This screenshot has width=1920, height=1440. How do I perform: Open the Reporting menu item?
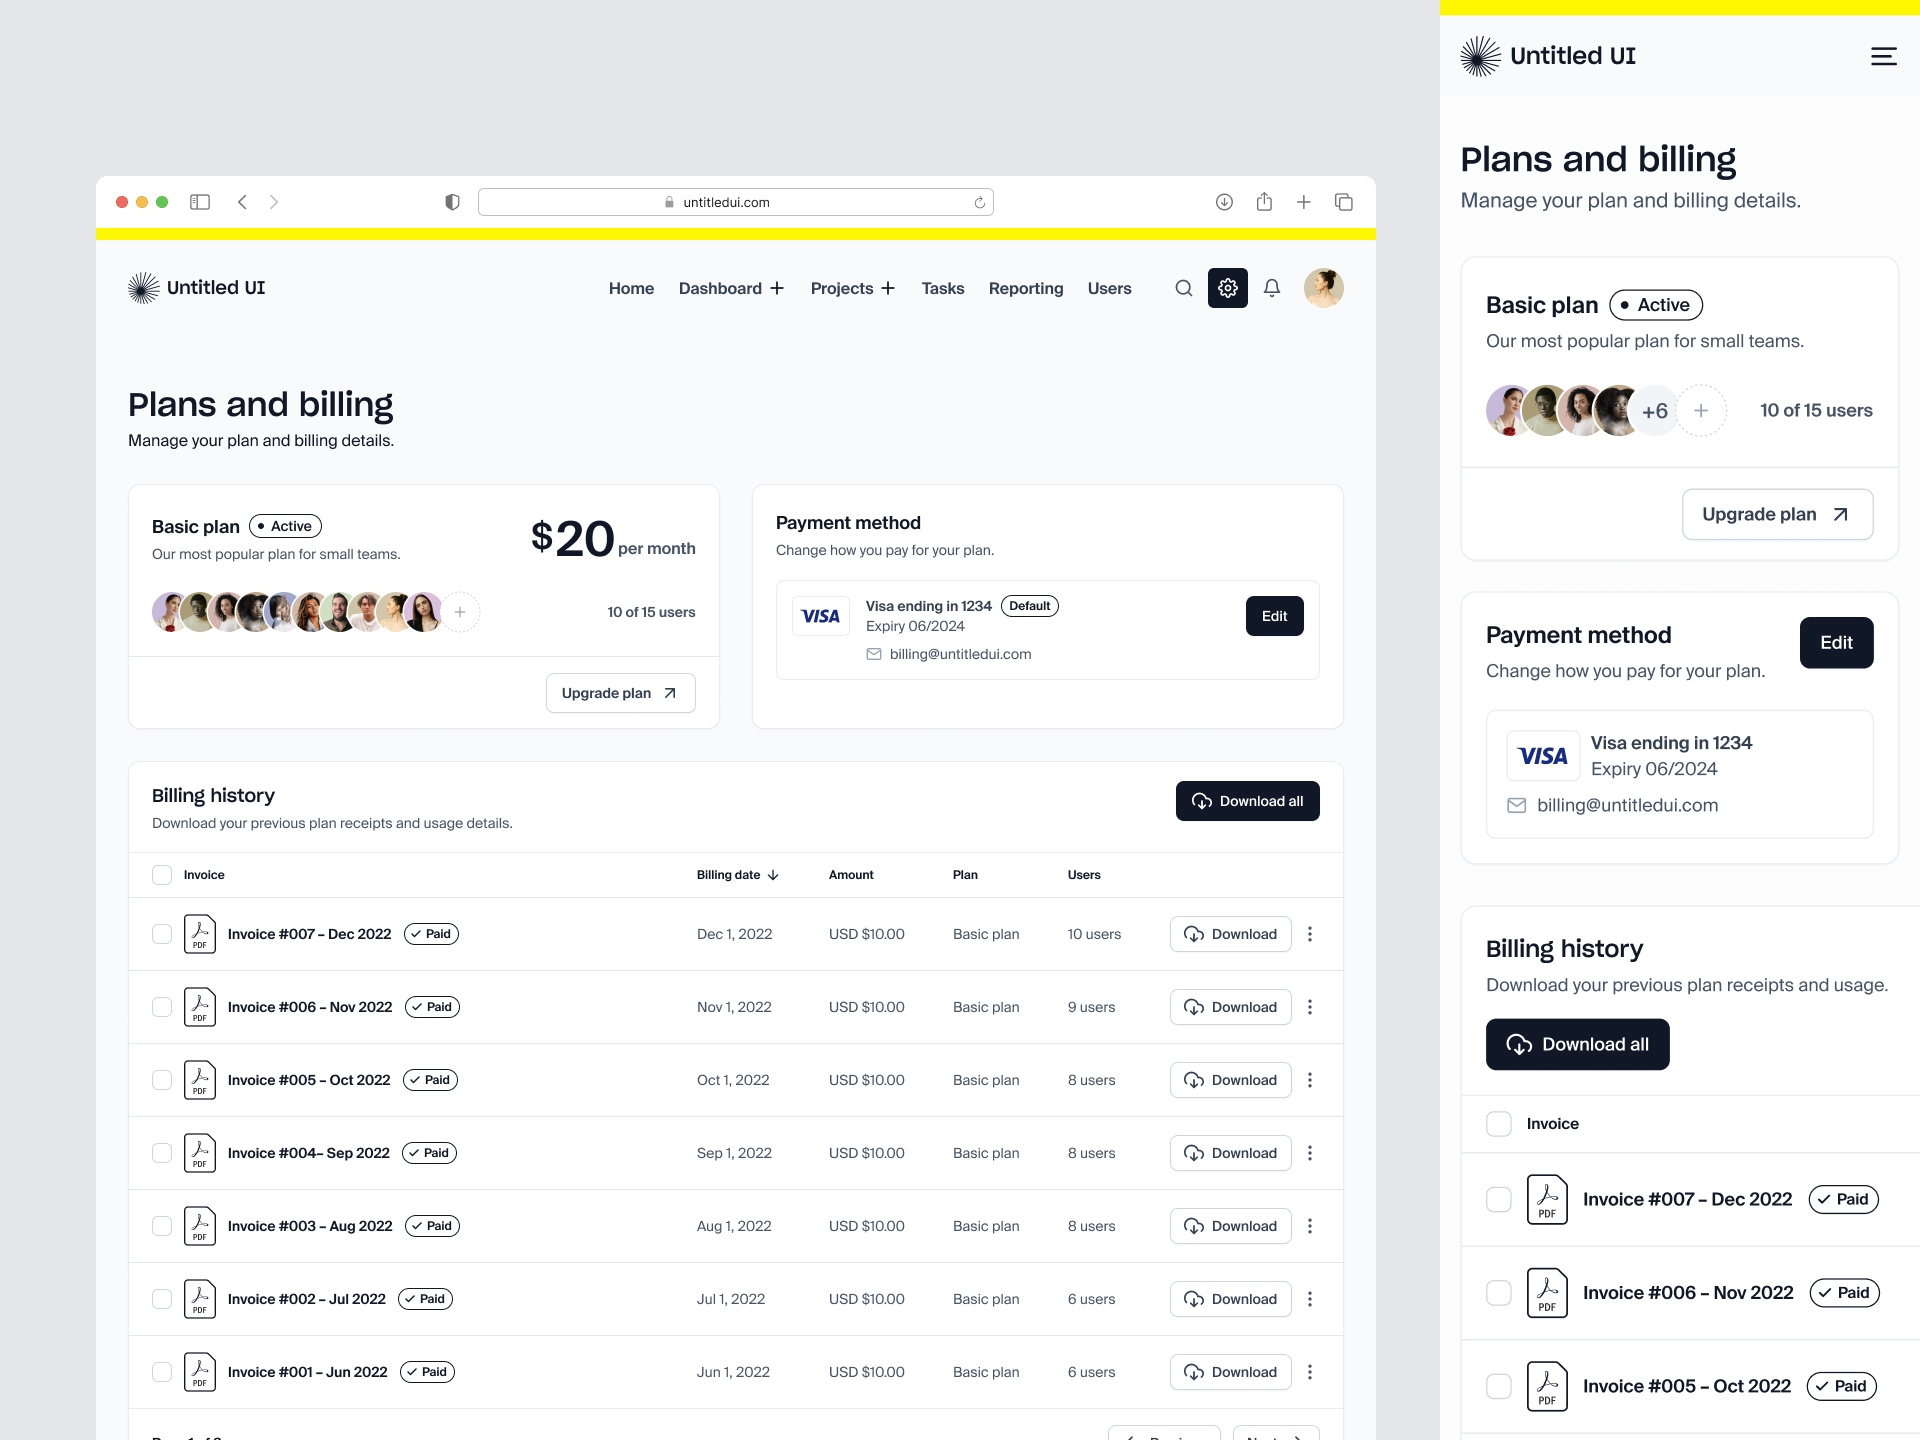tap(1026, 288)
